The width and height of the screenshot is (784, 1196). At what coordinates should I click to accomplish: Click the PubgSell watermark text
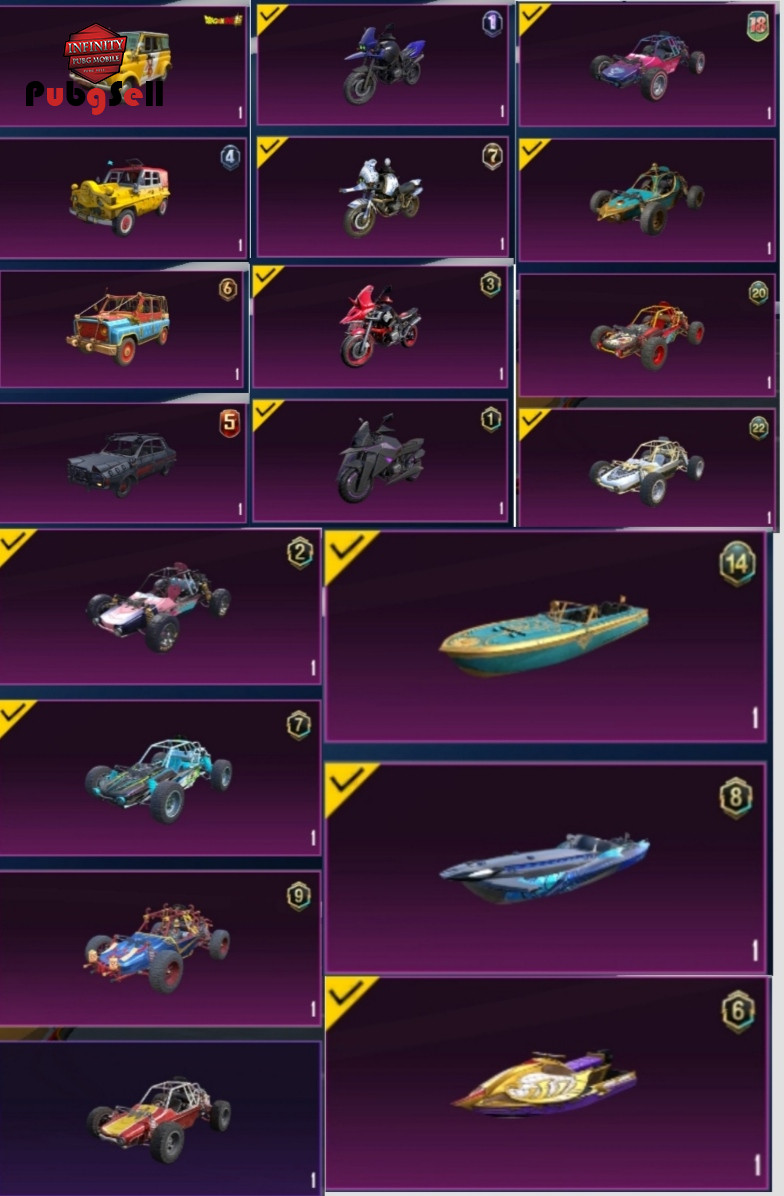tap(95, 96)
